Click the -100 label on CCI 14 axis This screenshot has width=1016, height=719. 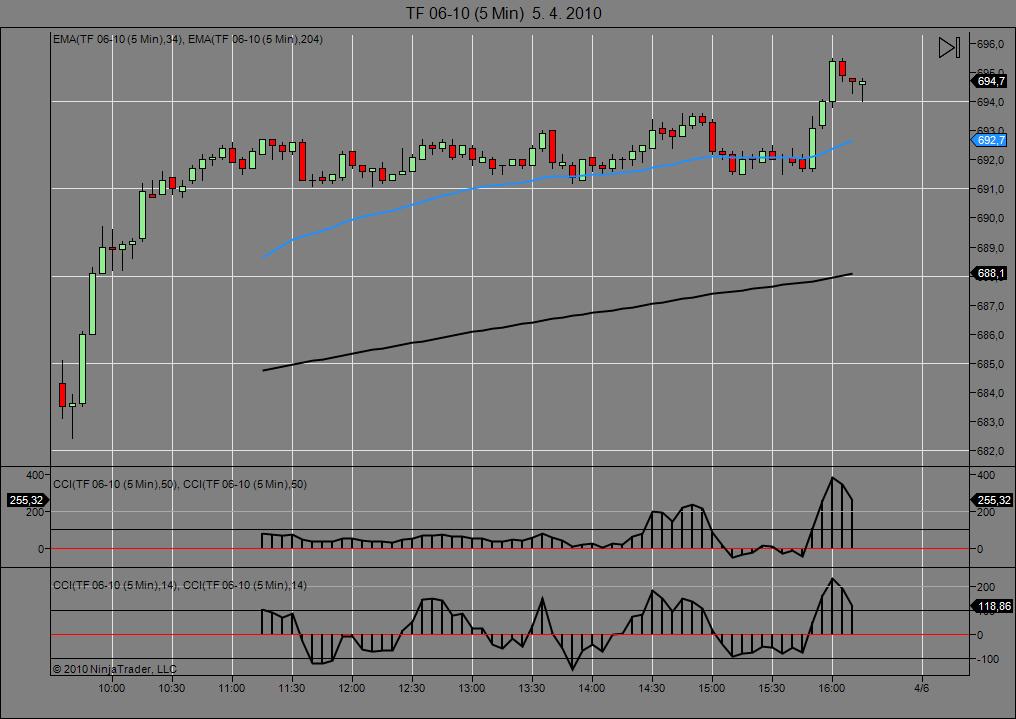click(x=987, y=659)
